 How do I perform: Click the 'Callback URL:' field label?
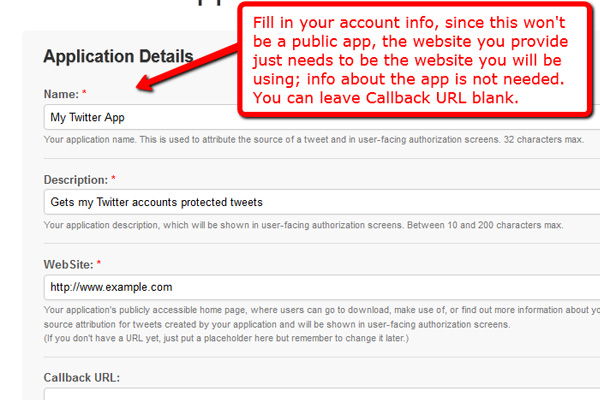[82, 378]
